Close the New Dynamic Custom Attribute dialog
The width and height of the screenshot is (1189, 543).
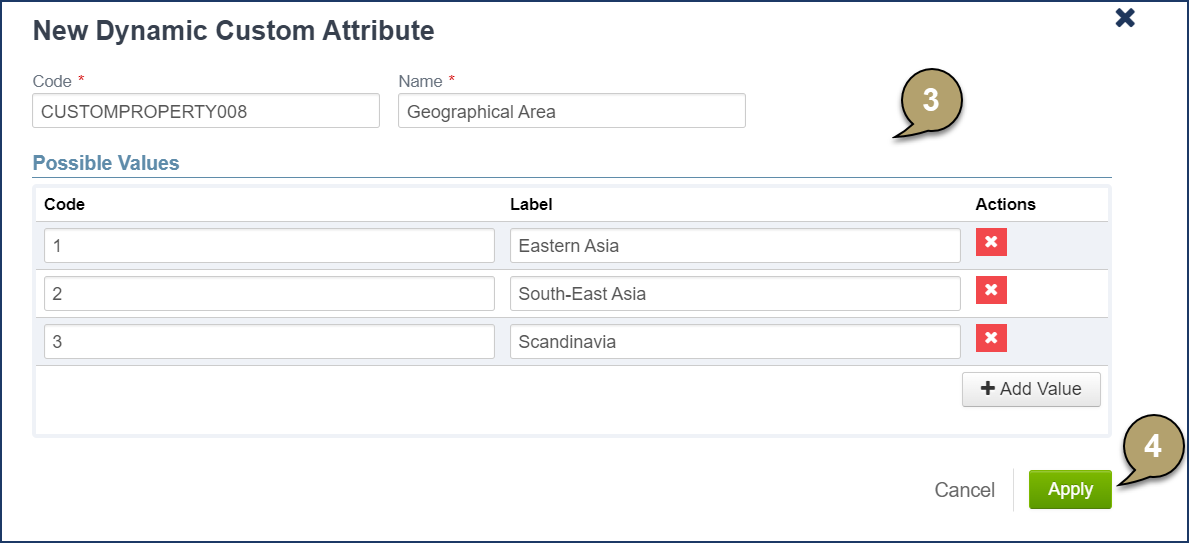click(x=1125, y=18)
